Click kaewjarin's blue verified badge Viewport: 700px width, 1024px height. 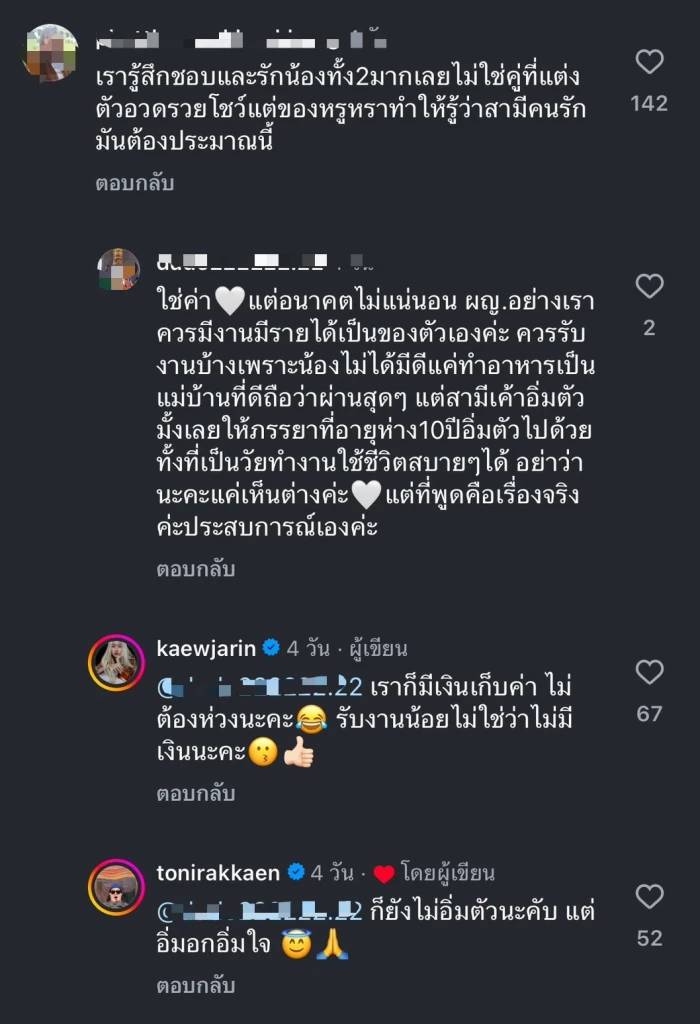click(x=270, y=648)
